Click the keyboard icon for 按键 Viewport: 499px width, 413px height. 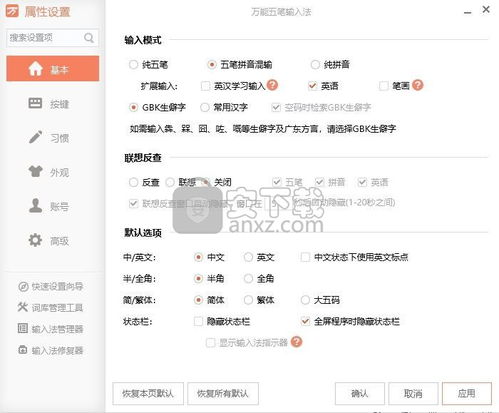tap(35, 103)
